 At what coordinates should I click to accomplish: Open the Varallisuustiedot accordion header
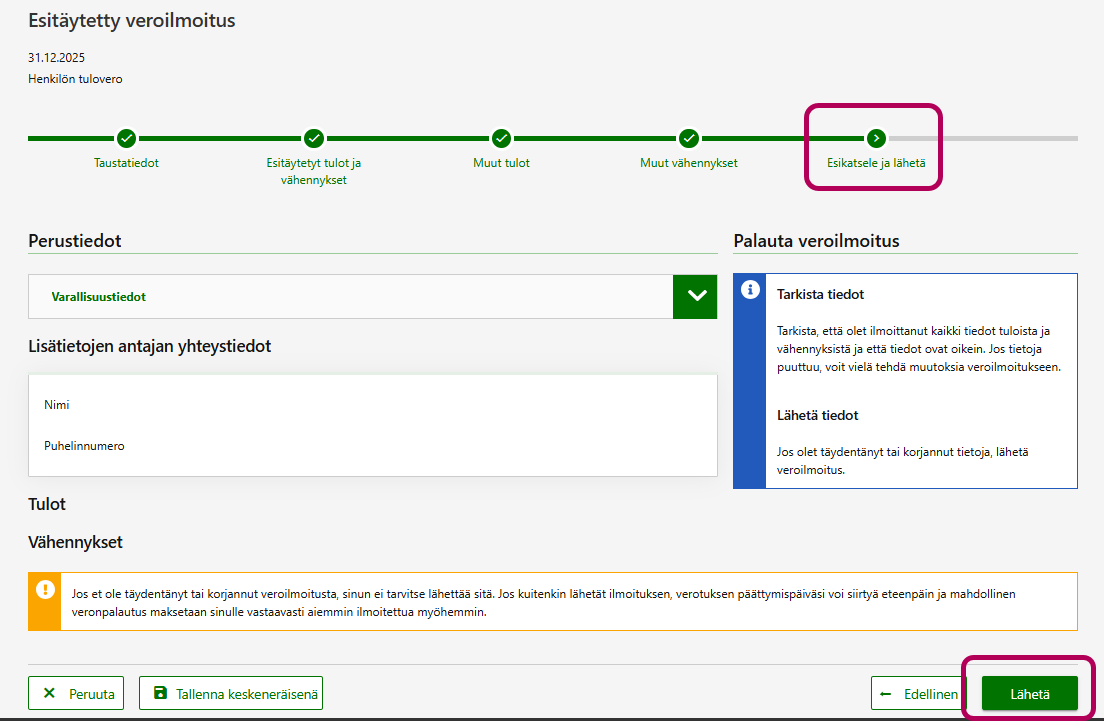tap(350, 297)
